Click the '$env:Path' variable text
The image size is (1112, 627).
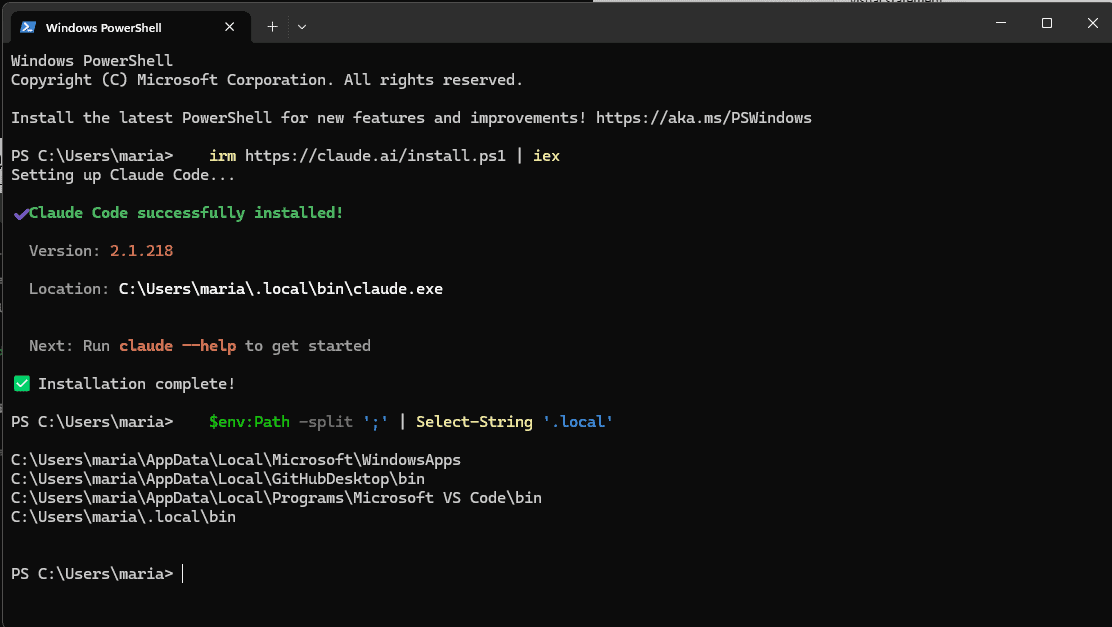tap(249, 422)
